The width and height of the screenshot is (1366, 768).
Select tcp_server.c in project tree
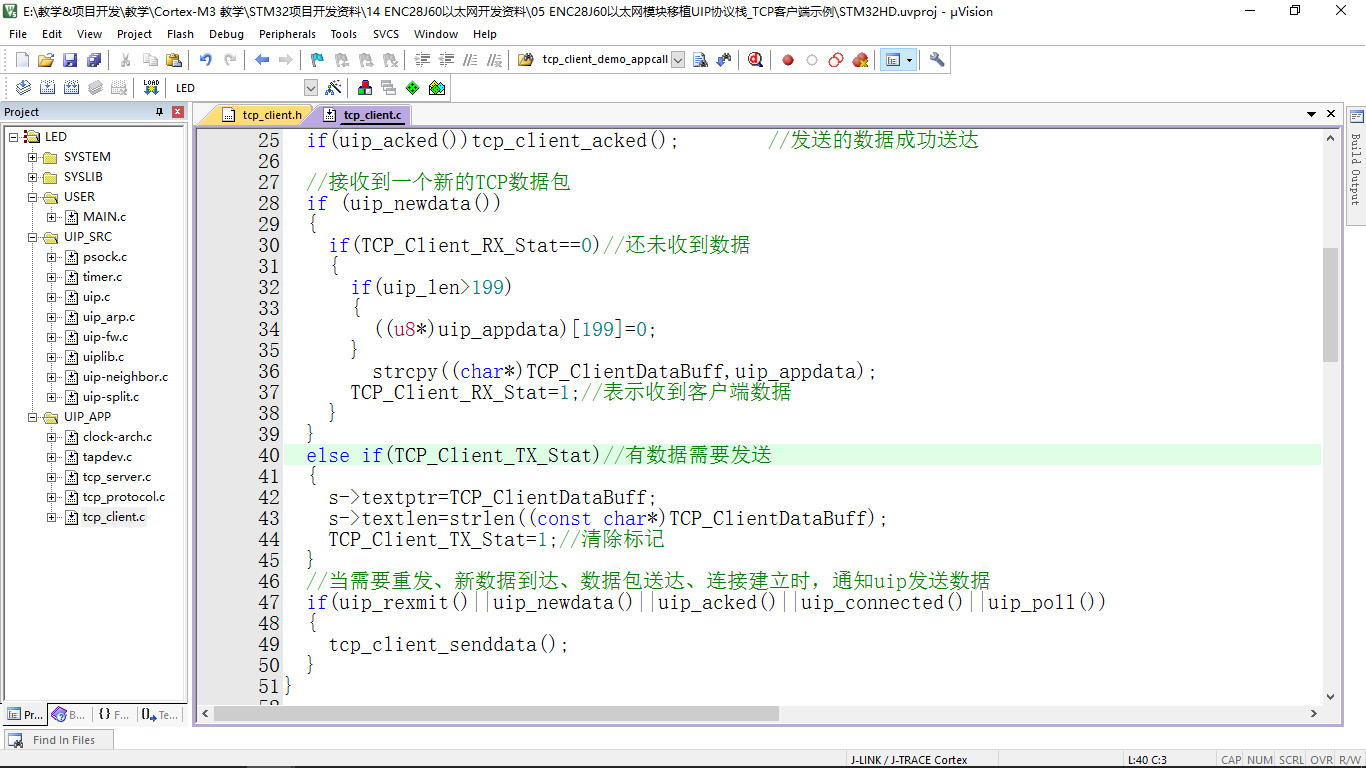(117, 477)
